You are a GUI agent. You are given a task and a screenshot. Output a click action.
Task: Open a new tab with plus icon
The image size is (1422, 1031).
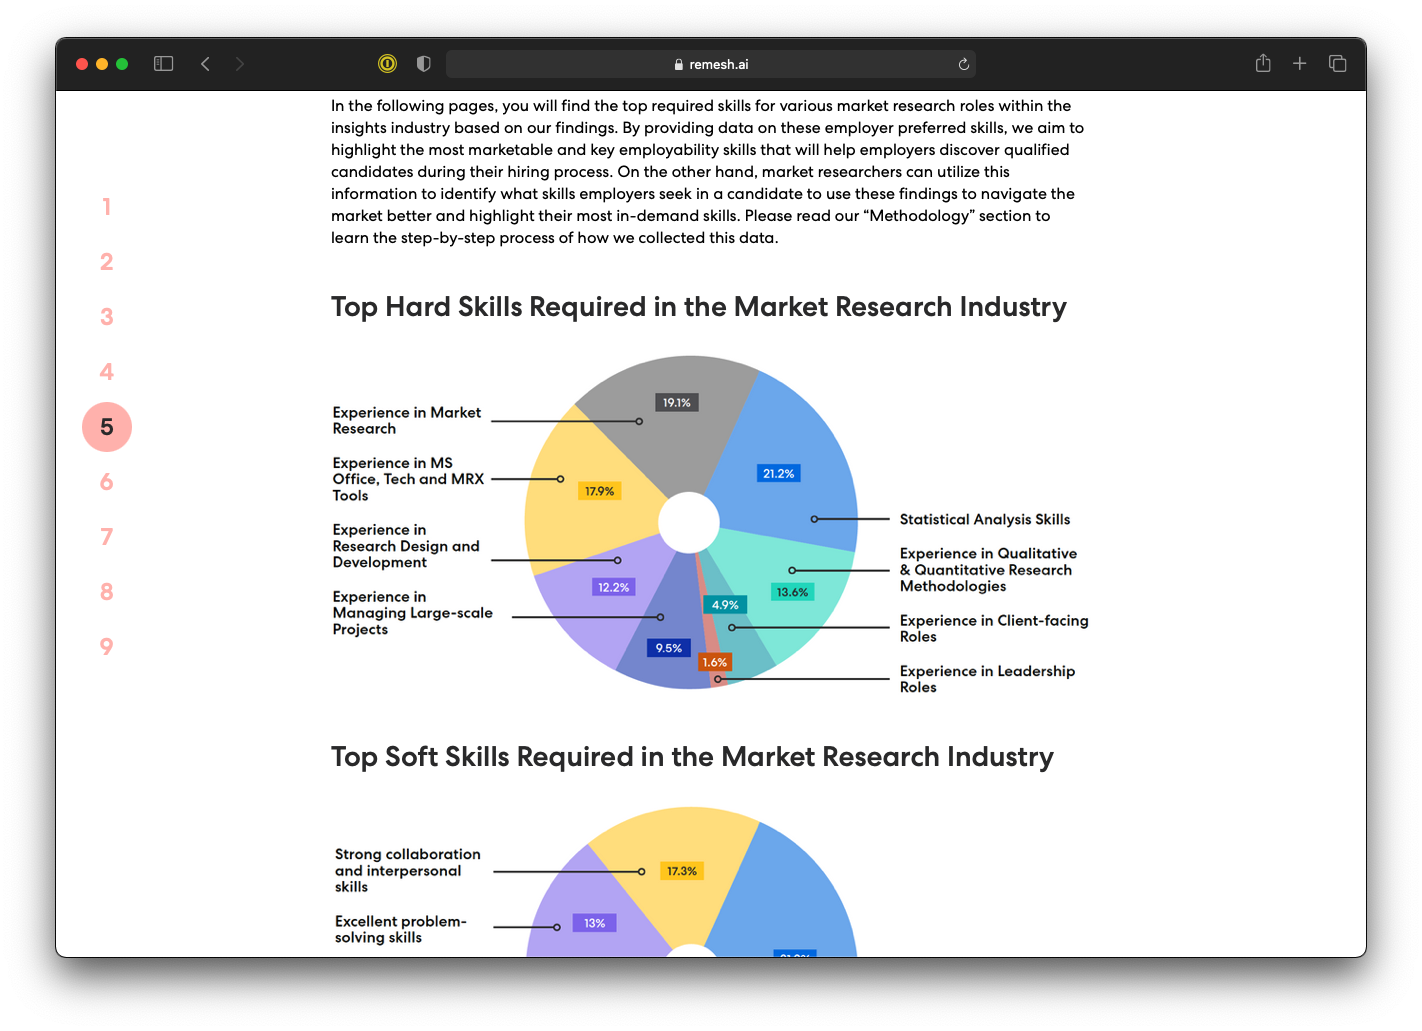(1300, 64)
